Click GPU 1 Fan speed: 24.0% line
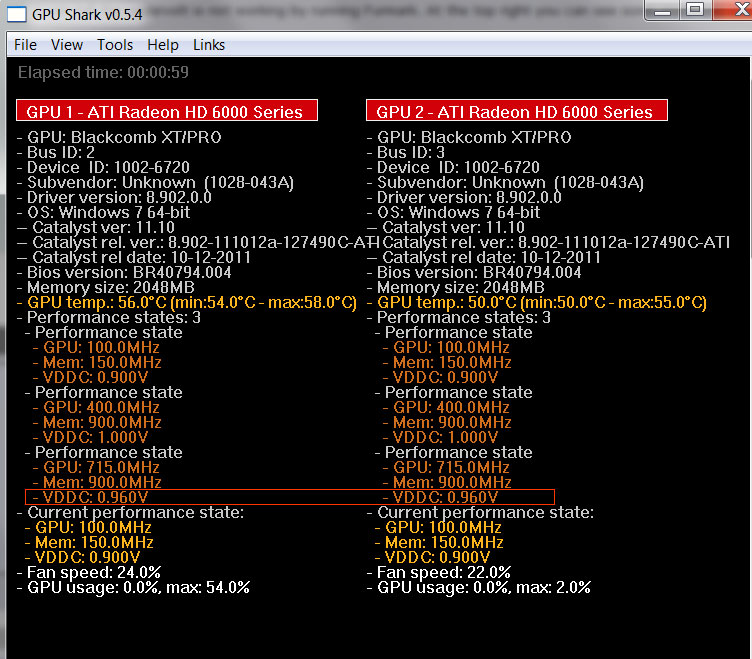Image resolution: width=752 pixels, height=659 pixels. tap(89, 572)
